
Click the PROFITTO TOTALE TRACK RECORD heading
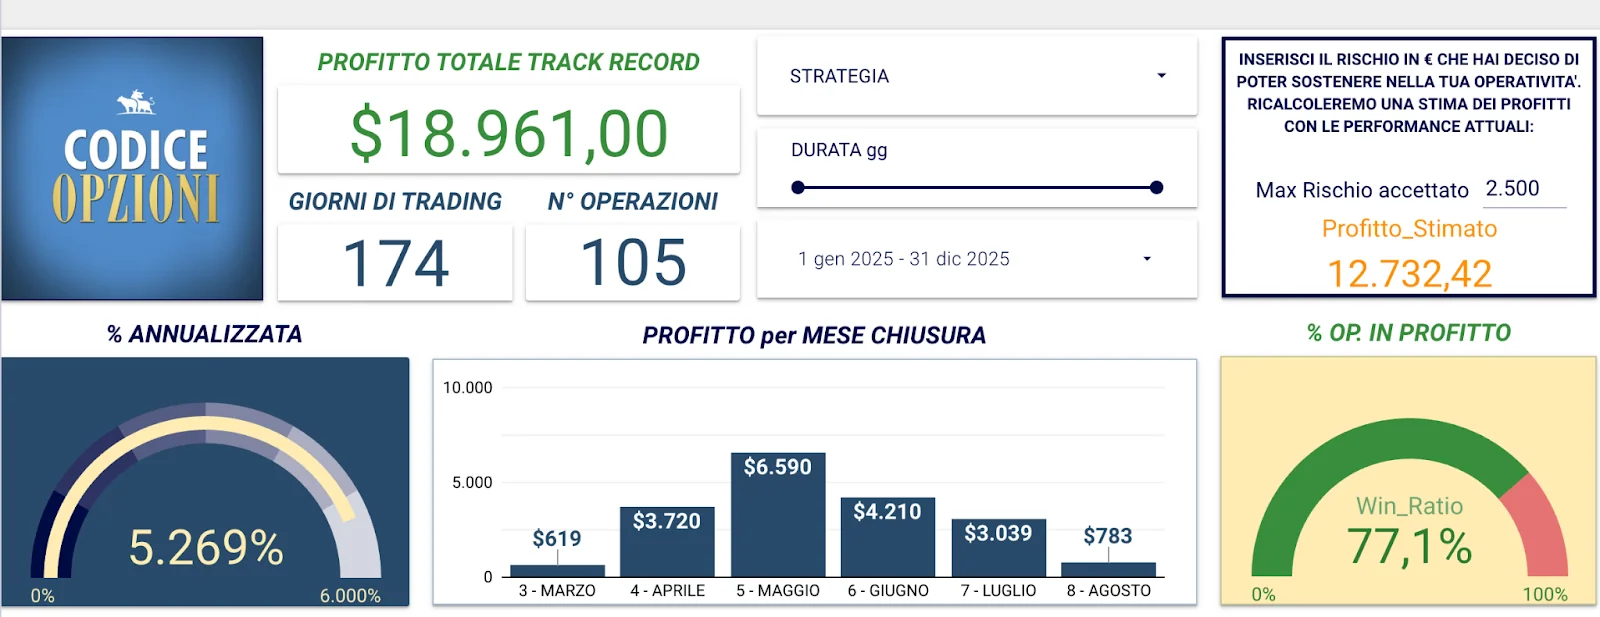pos(509,62)
